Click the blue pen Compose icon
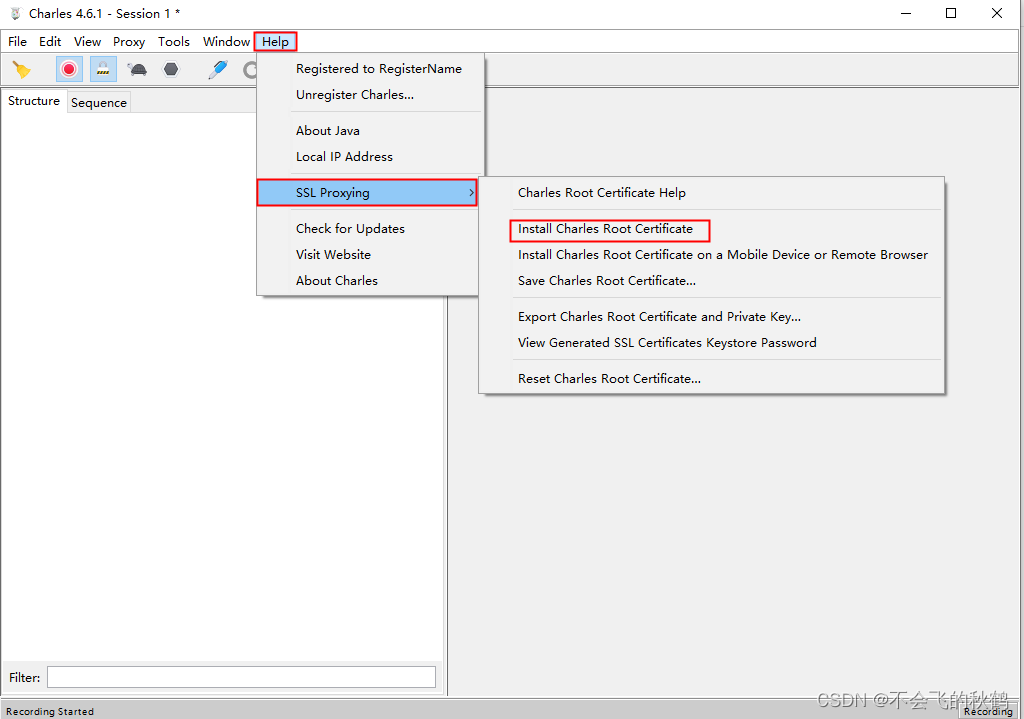Screen dimensions: 1024x719 (217, 69)
